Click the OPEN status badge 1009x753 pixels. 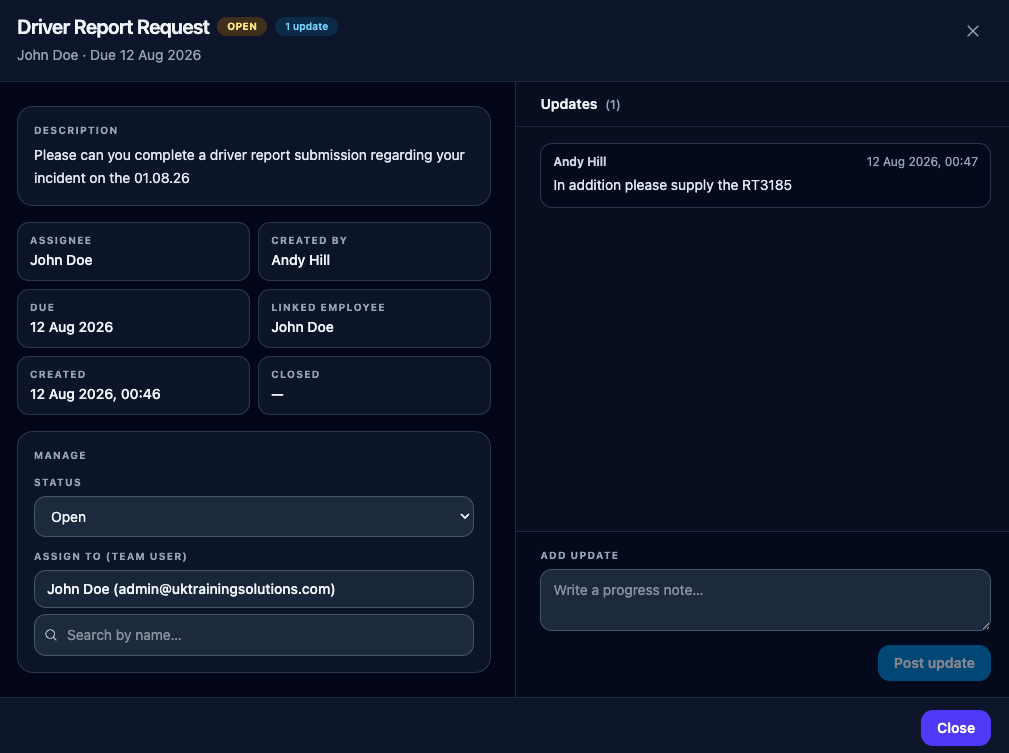(x=242, y=26)
